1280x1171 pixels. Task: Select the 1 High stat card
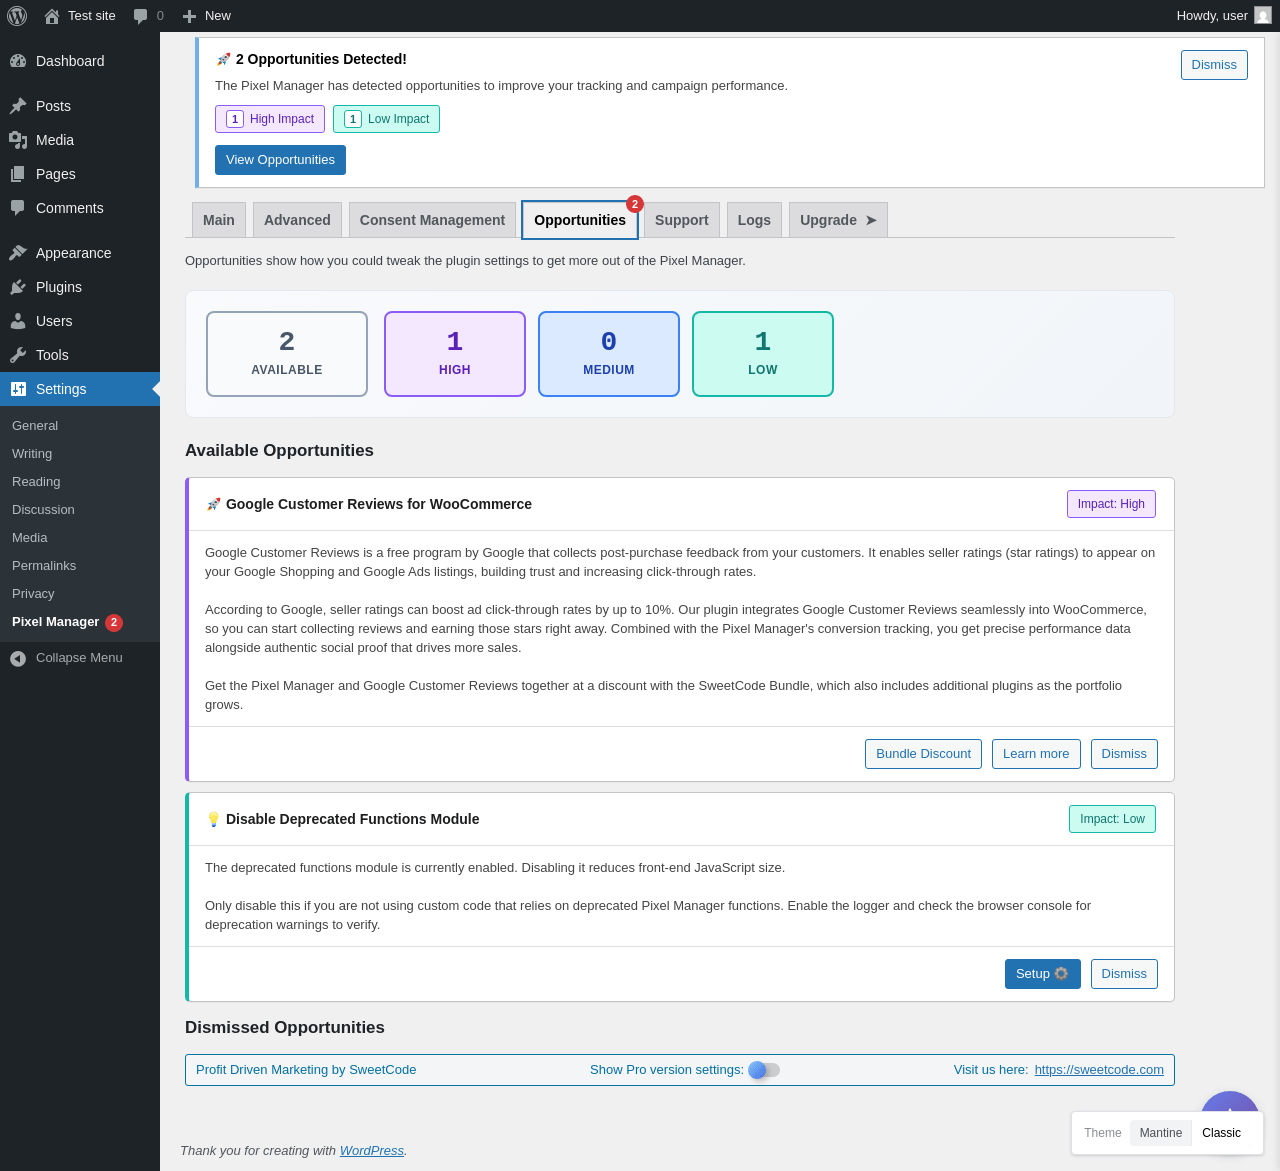(x=455, y=354)
